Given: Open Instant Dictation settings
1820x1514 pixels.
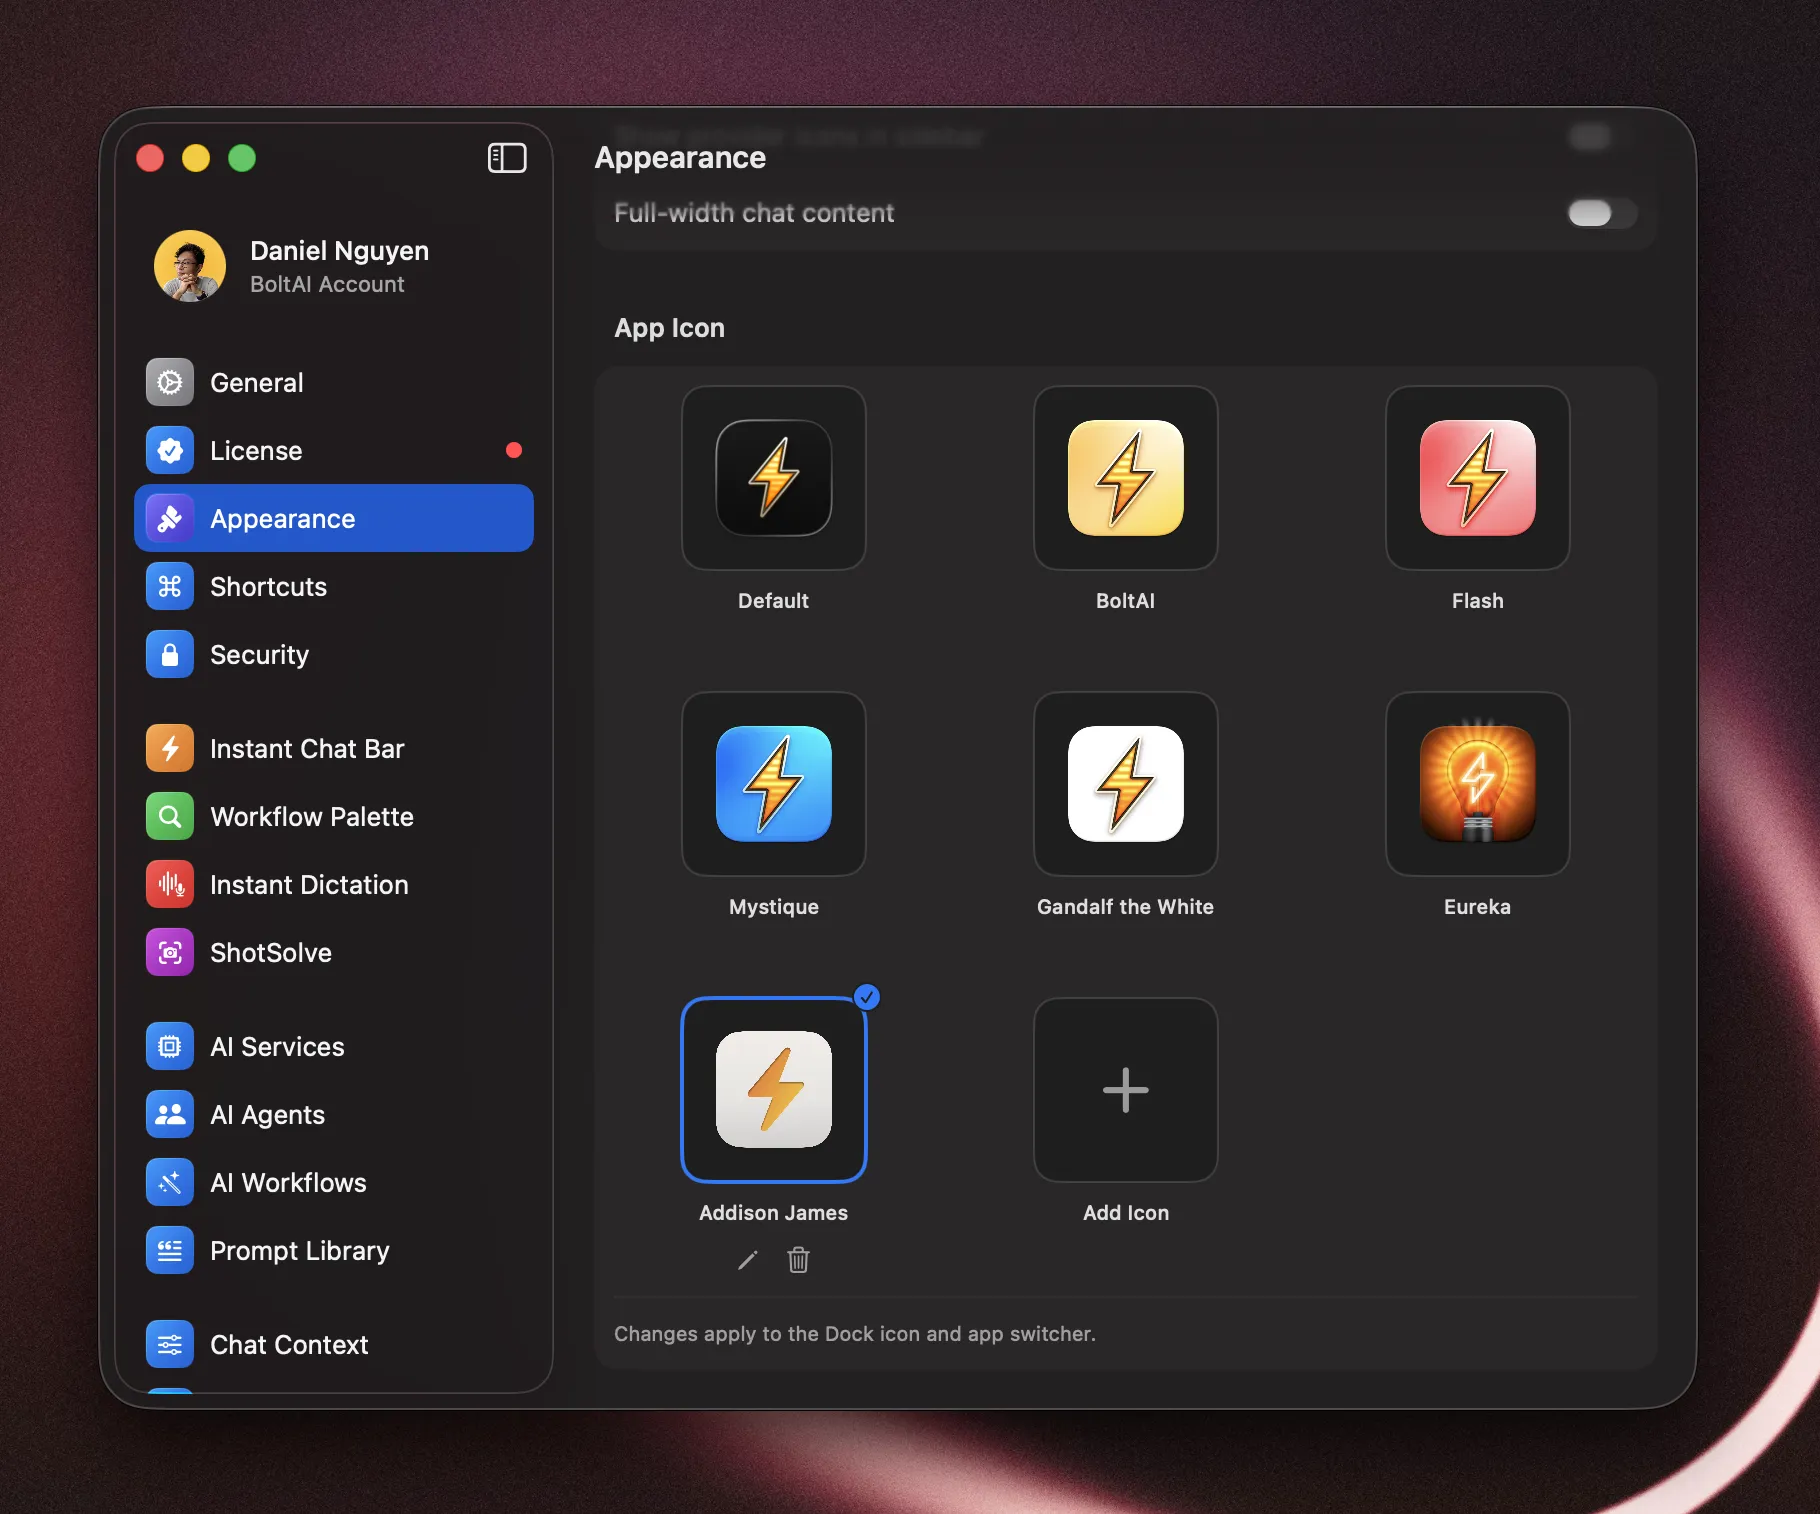Looking at the screenshot, I should pyautogui.click(x=309, y=884).
